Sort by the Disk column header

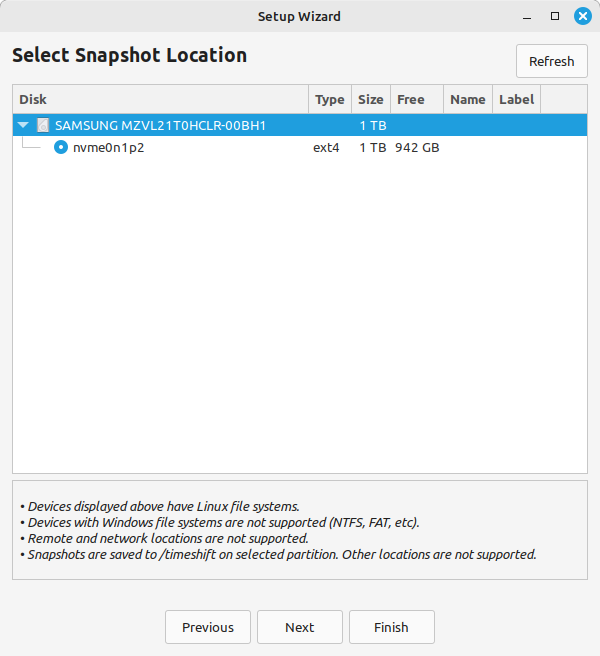click(x=161, y=99)
